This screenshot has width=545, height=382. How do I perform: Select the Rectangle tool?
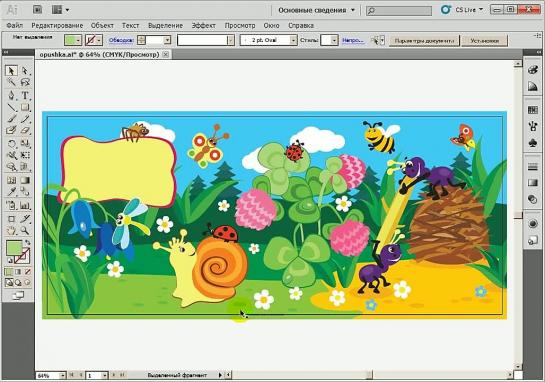25,107
